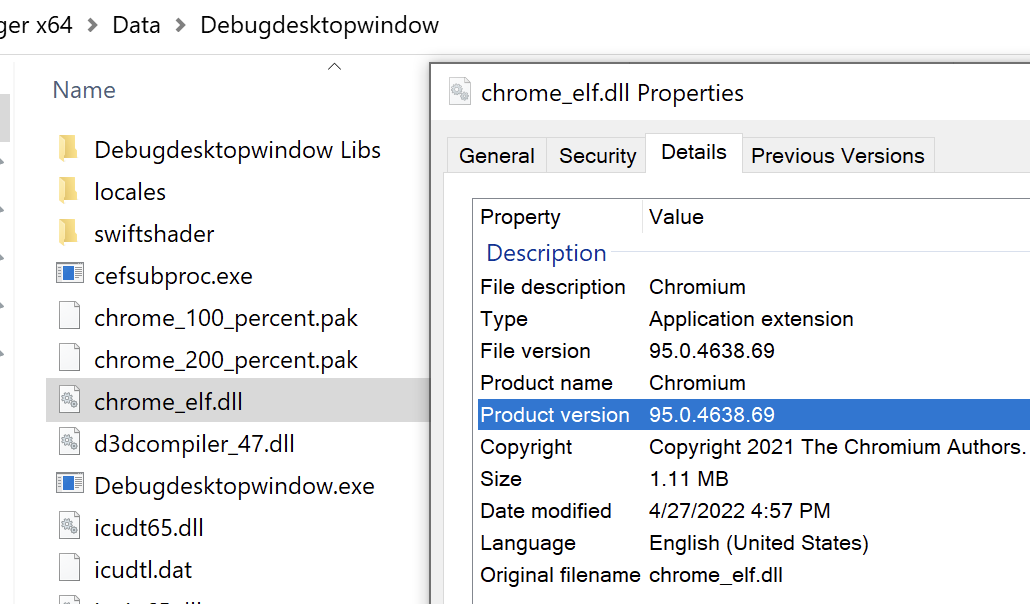1030x604 pixels.
Task: Select the Language property row
Action: 753,543
